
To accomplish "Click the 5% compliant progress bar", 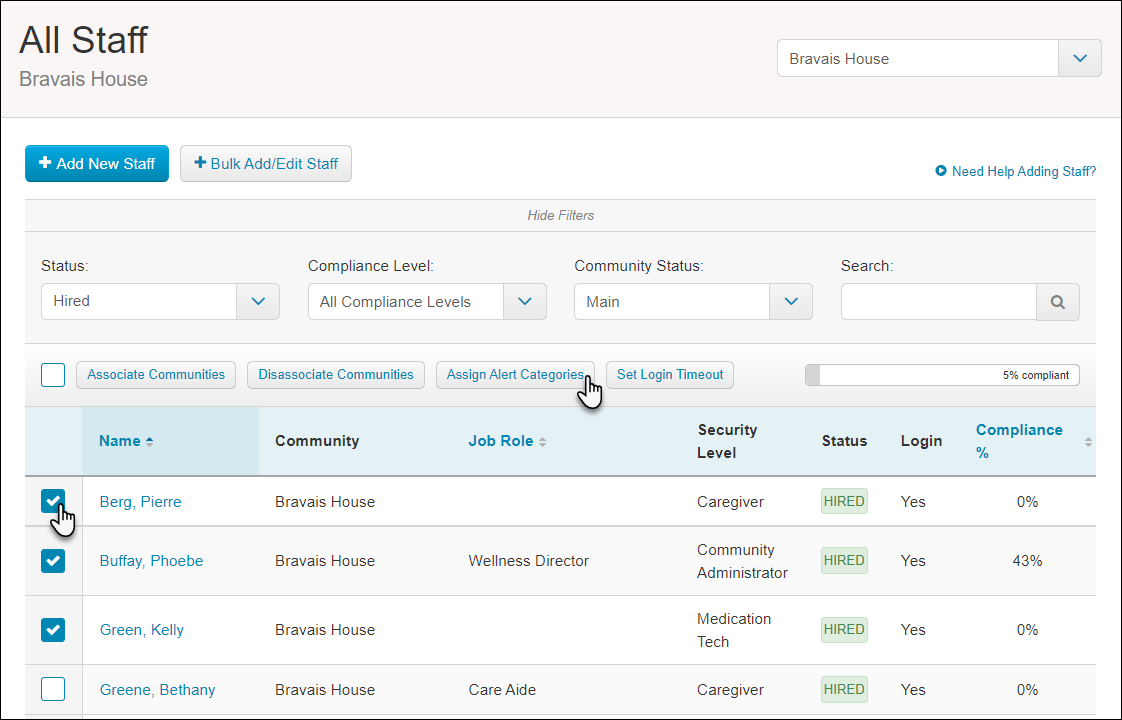I will (x=942, y=375).
